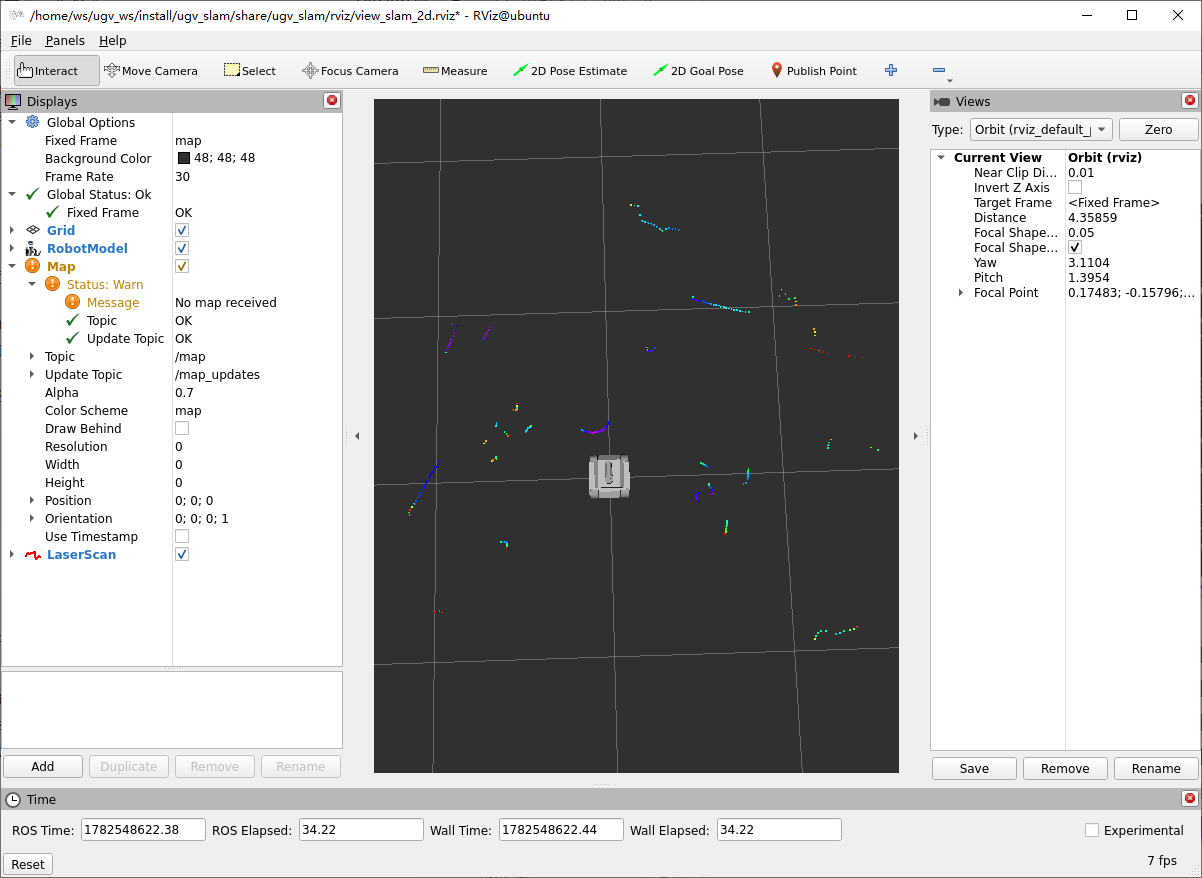Screen dimensions: 1202x878
Task: Select the Publish Point pin tool
Action: (814, 71)
